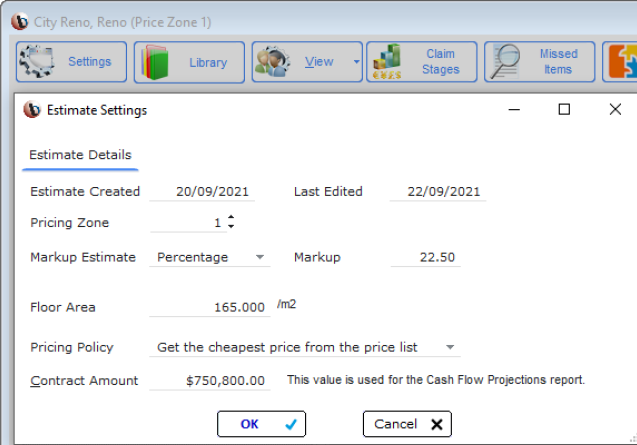
Task: Click the 'Last Edited' label
Action: [x=328, y=191]
